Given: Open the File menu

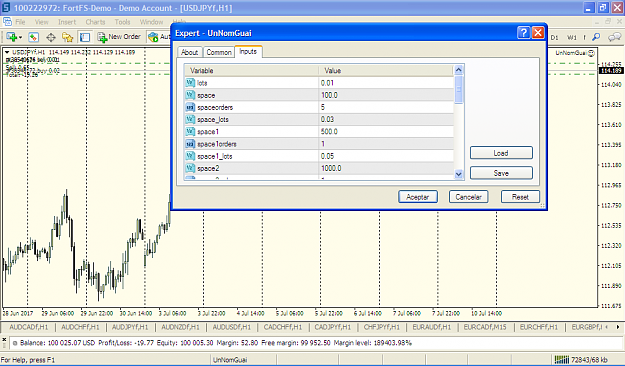Looking at the screenshot, I should tap(20, 22).
